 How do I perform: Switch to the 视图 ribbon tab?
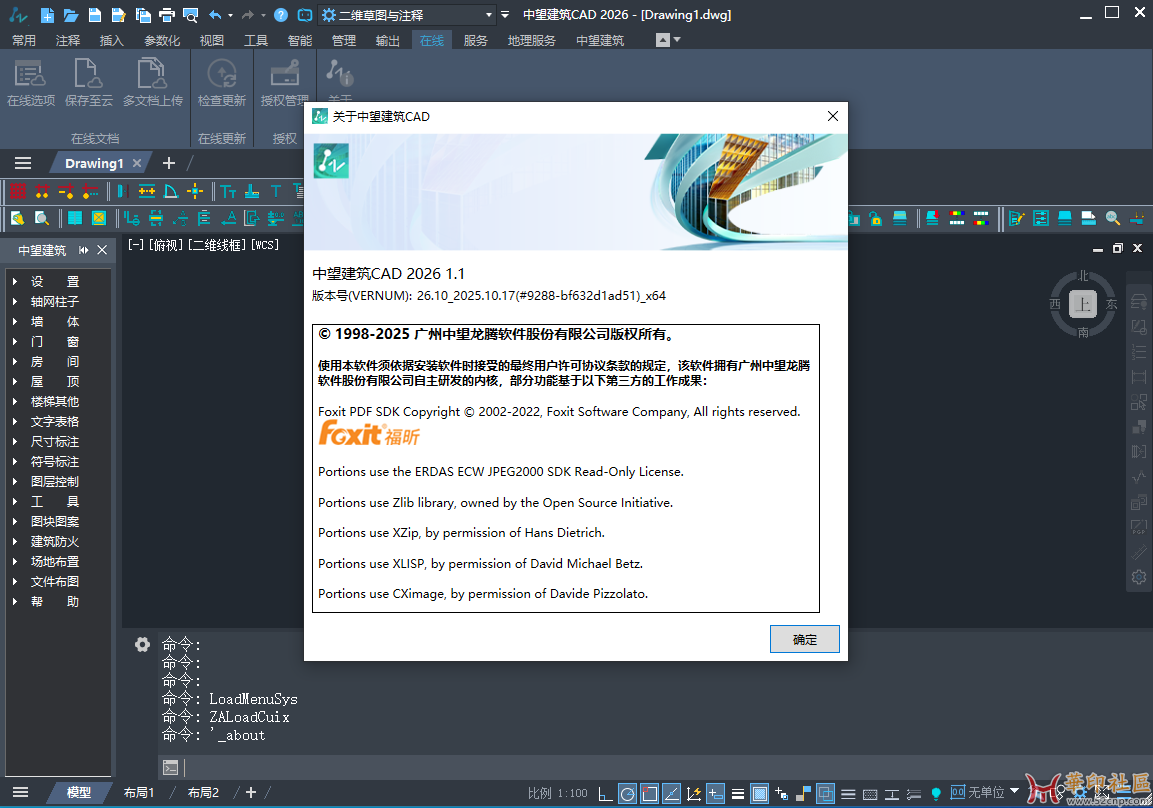pyautogui.click(x=212, y=40)
